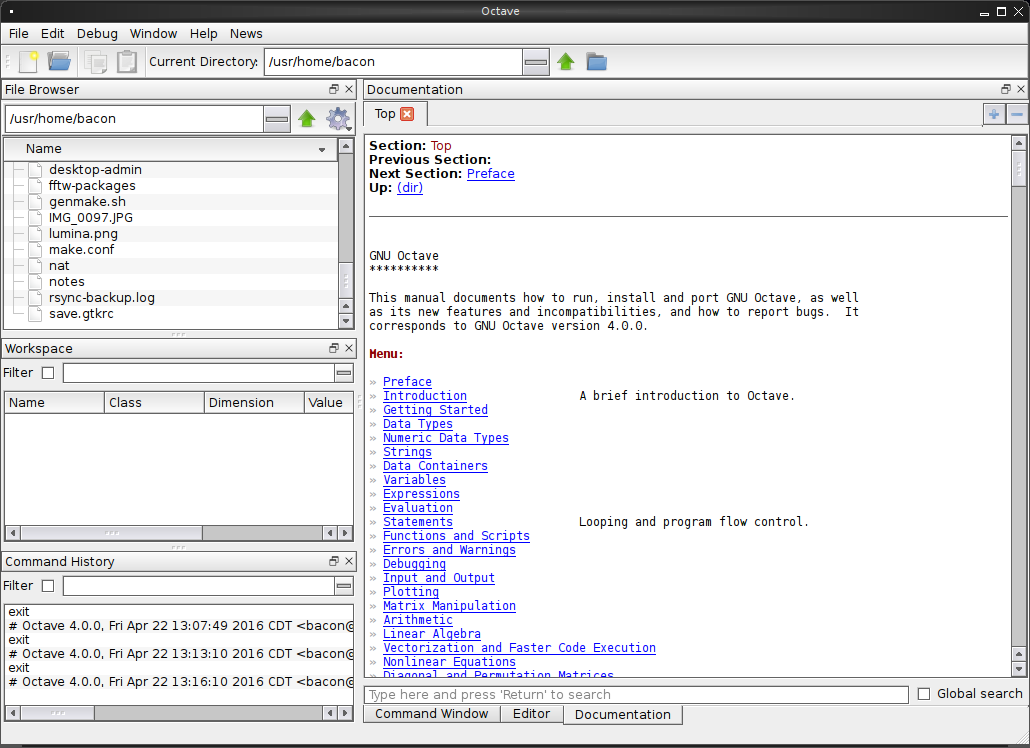Go up one directory in main toolbar
The image size is (1030, 748).
tap(566, 62)
